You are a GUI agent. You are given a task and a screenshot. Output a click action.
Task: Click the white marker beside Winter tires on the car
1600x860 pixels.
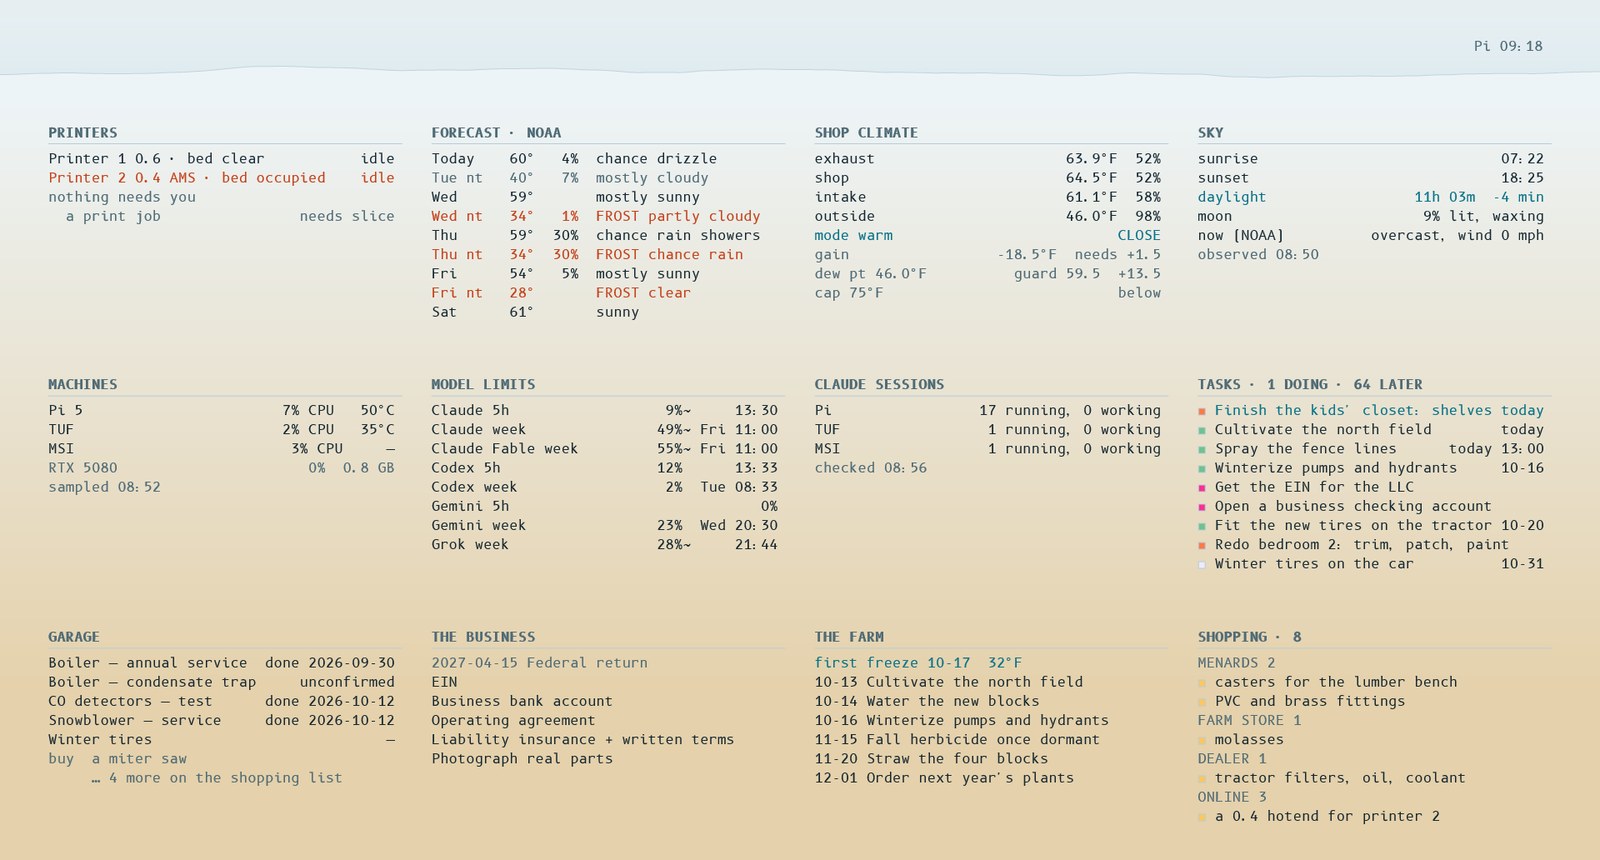click(1202, 565)
